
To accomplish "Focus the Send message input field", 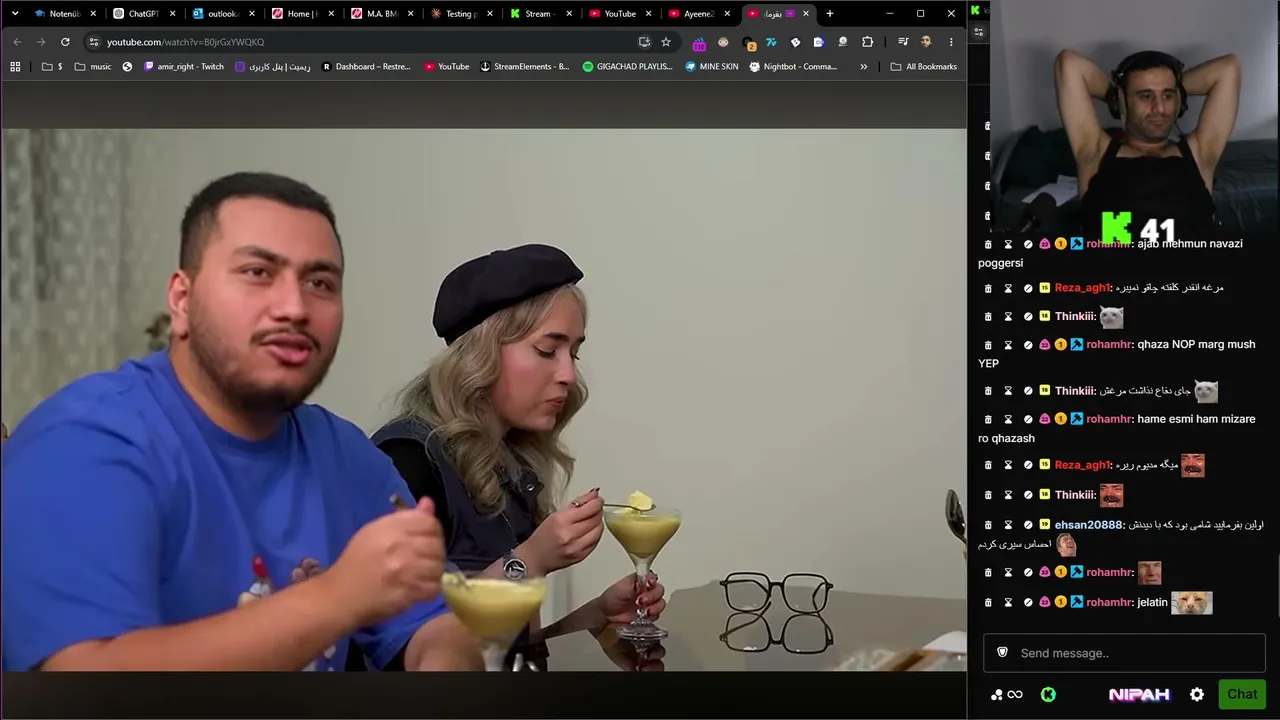I will [x=1124, y=653].
